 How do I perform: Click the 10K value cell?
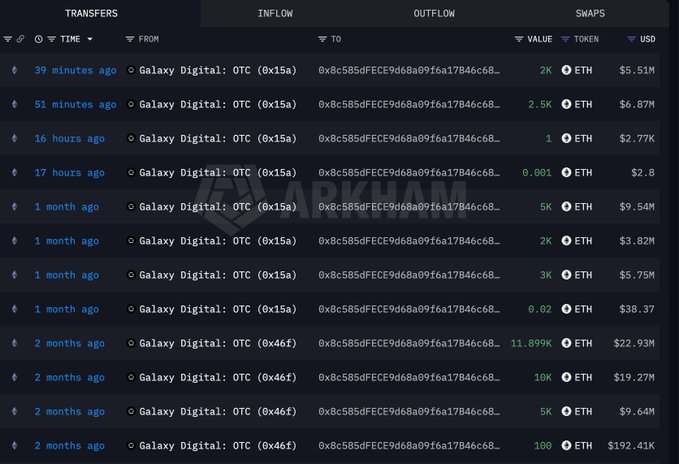coord(543,377)
